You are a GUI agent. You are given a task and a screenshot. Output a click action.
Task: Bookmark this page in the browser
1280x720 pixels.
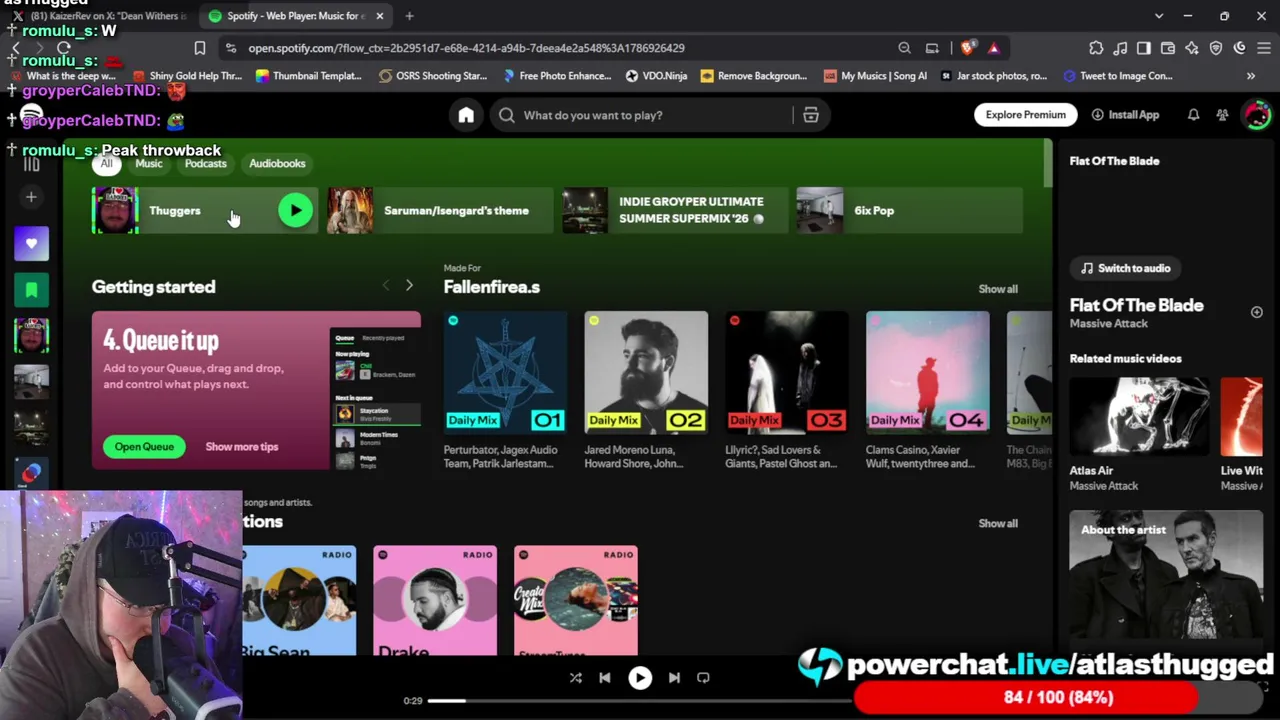(200, 48)
